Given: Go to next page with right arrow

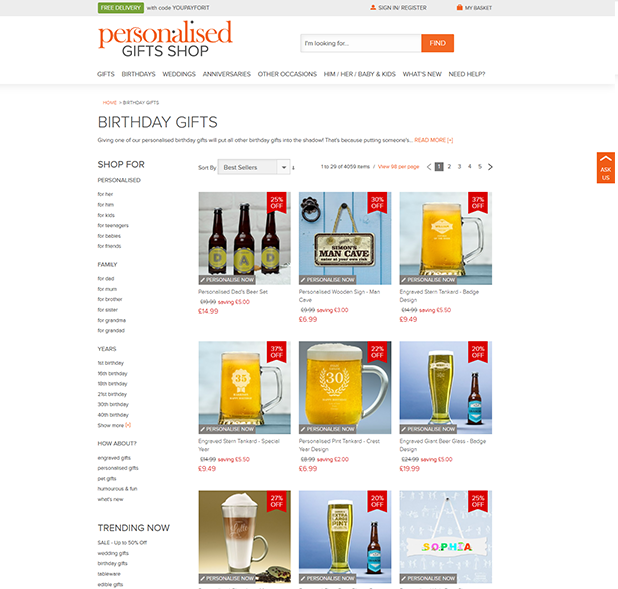Looking at the screenshot, I should point(490,167).
